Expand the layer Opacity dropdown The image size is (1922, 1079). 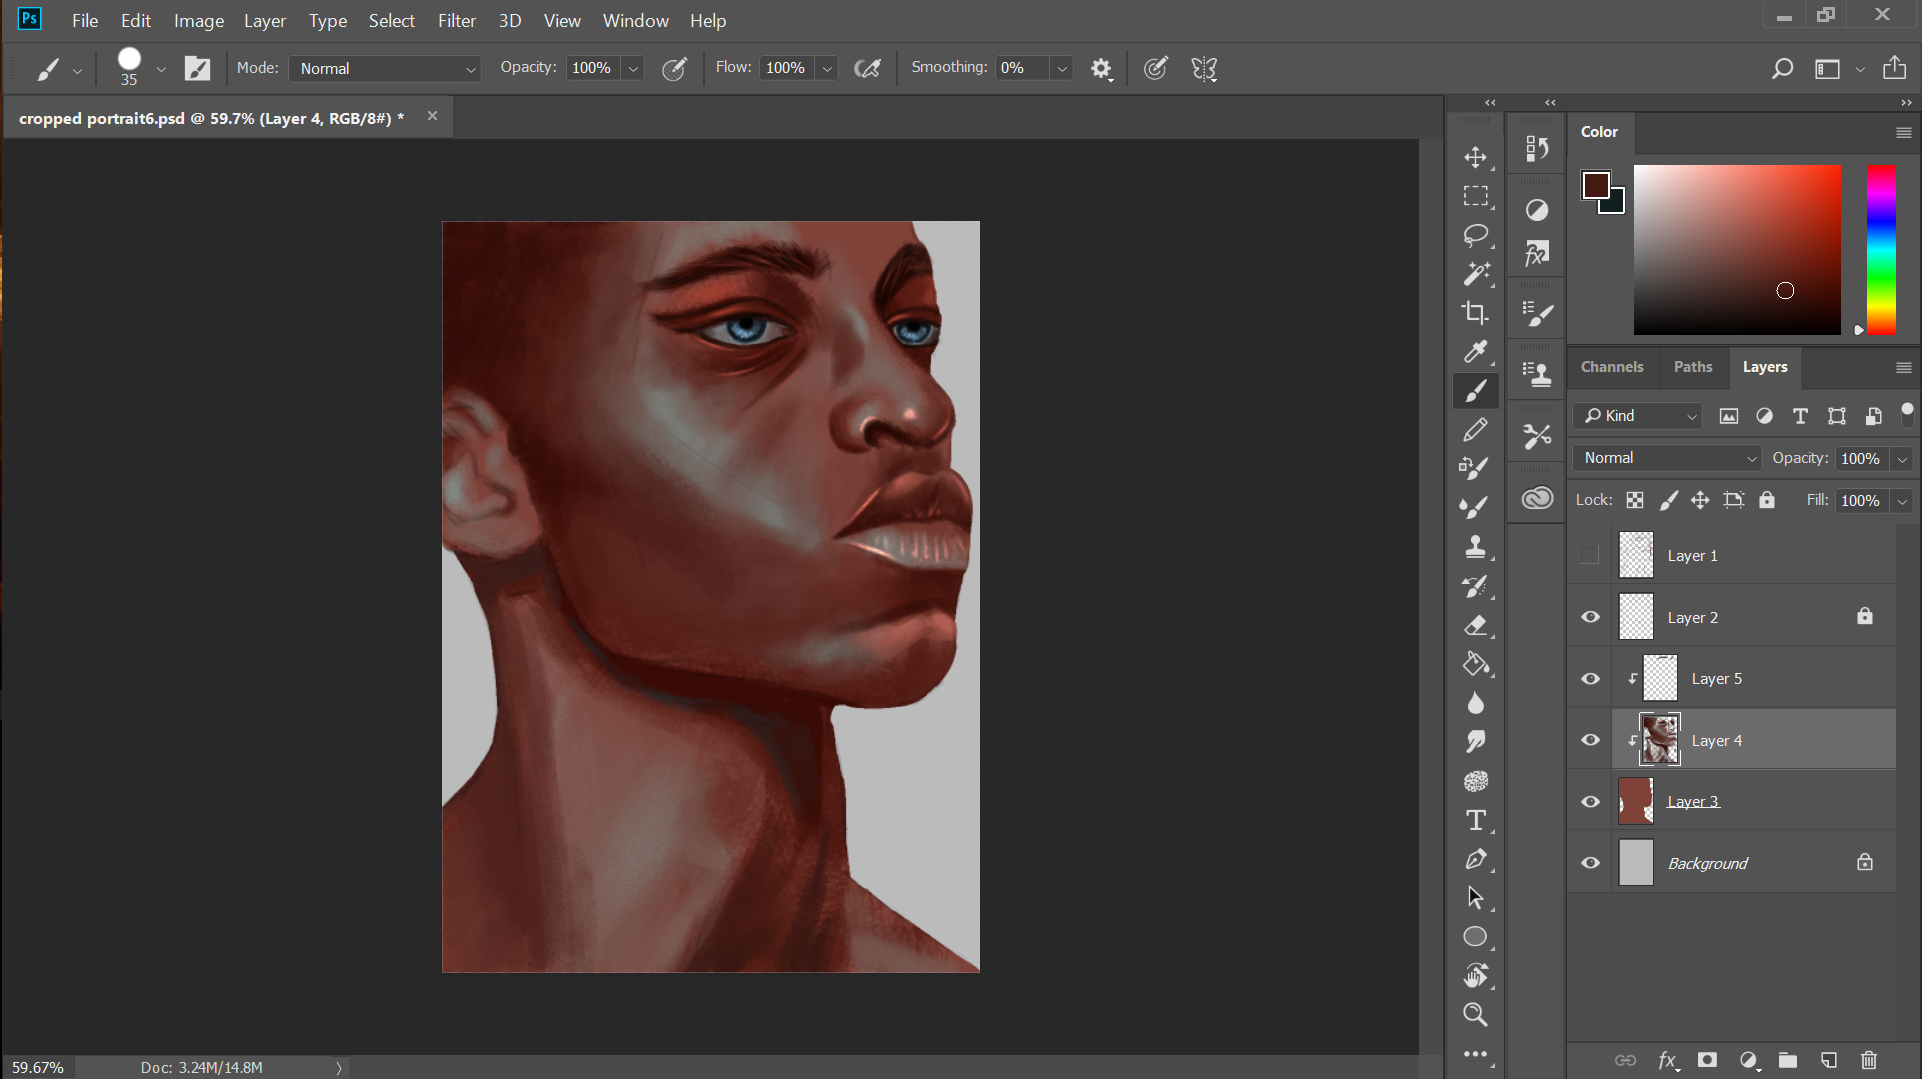1902,458
